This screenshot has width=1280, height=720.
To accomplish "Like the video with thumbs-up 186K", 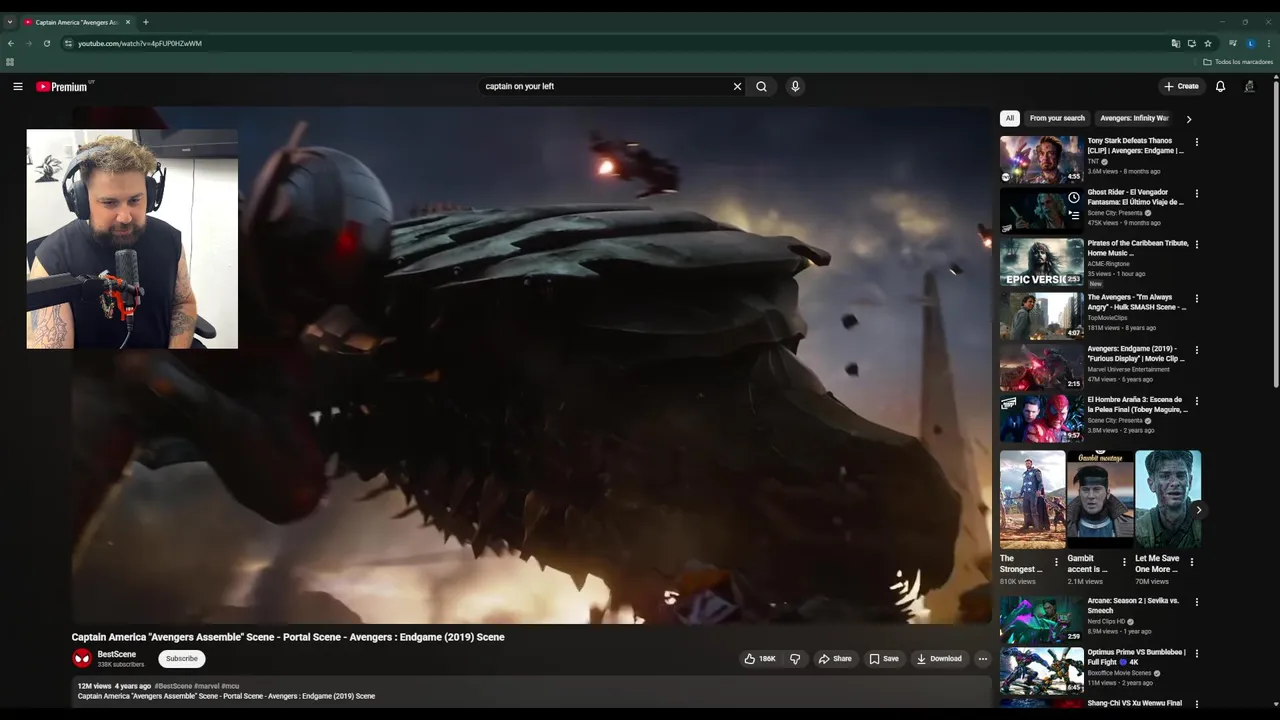I will tap(760, 658).
